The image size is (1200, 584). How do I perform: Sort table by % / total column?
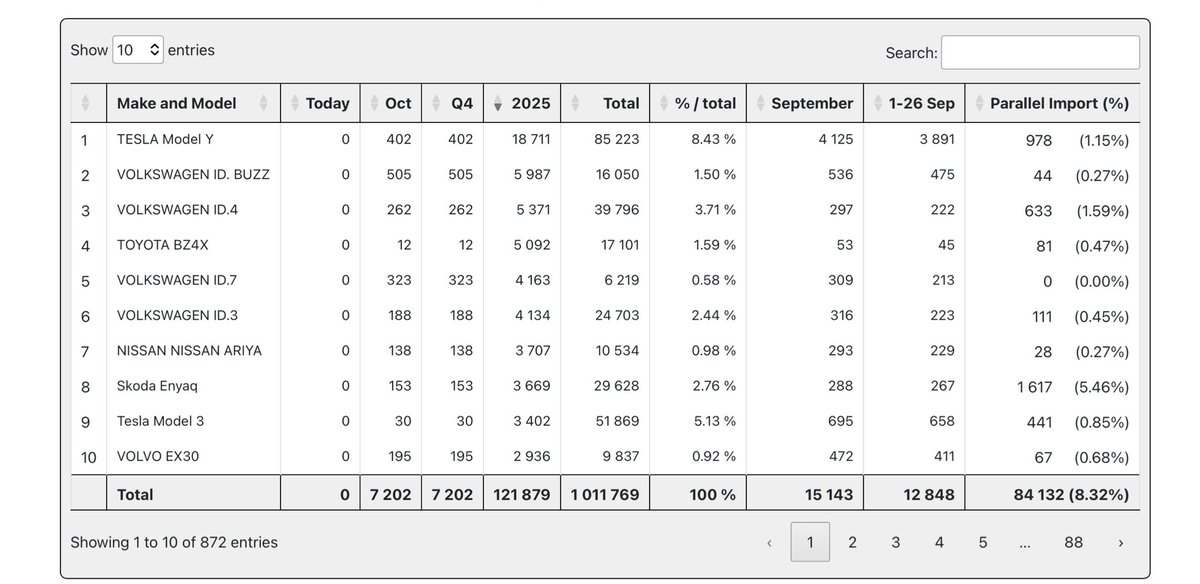[x=698, y=103]
